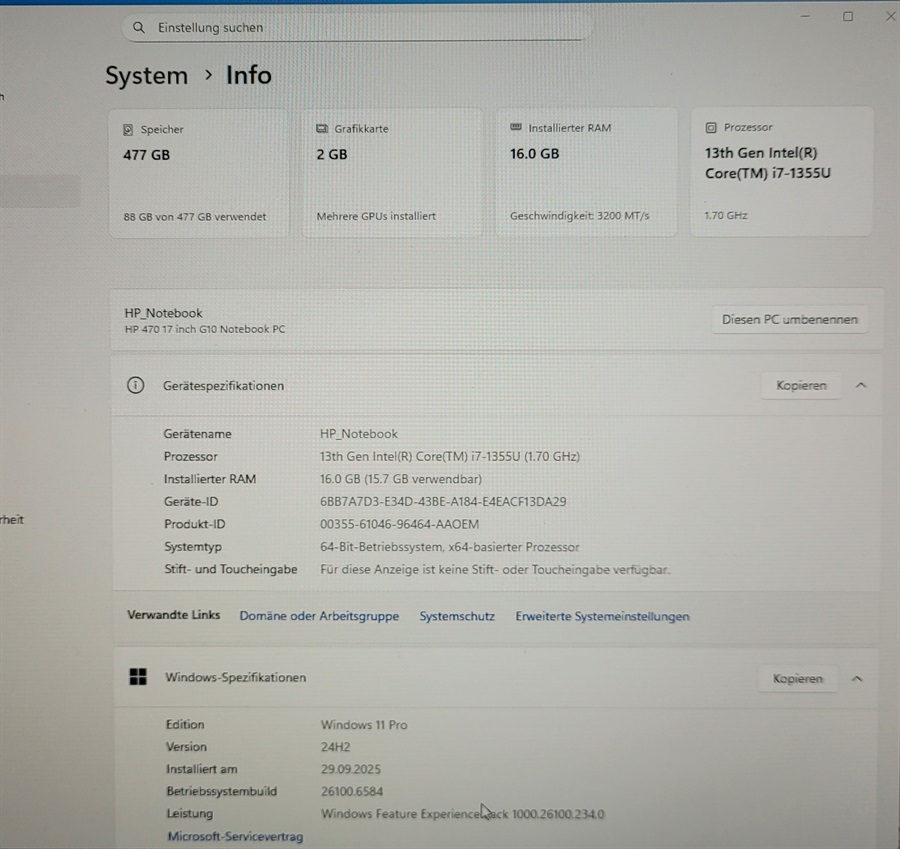
Task: Go back to System breadcrumb
Action: click(x=146, y=75)
